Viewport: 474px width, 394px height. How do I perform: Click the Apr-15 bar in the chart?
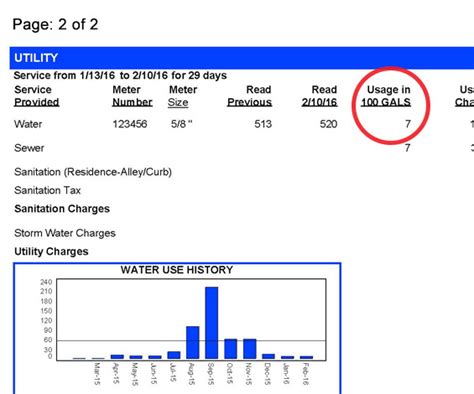coord(117,357)
